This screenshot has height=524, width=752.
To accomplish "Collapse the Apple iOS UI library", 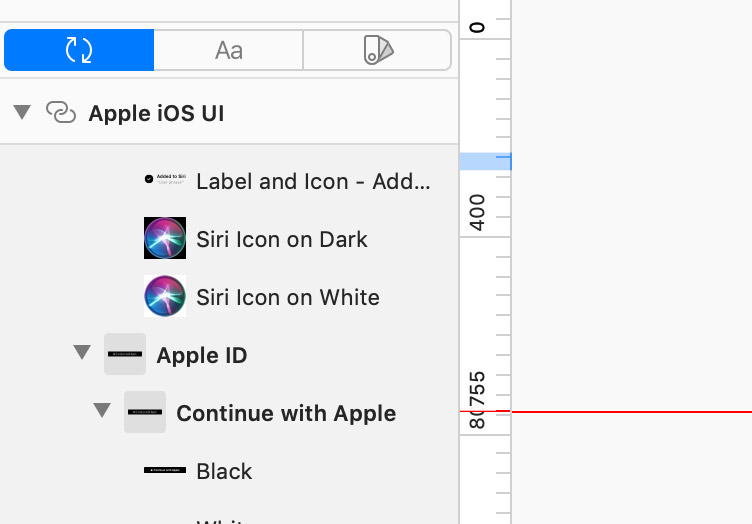I will click(x=22, y=112).
